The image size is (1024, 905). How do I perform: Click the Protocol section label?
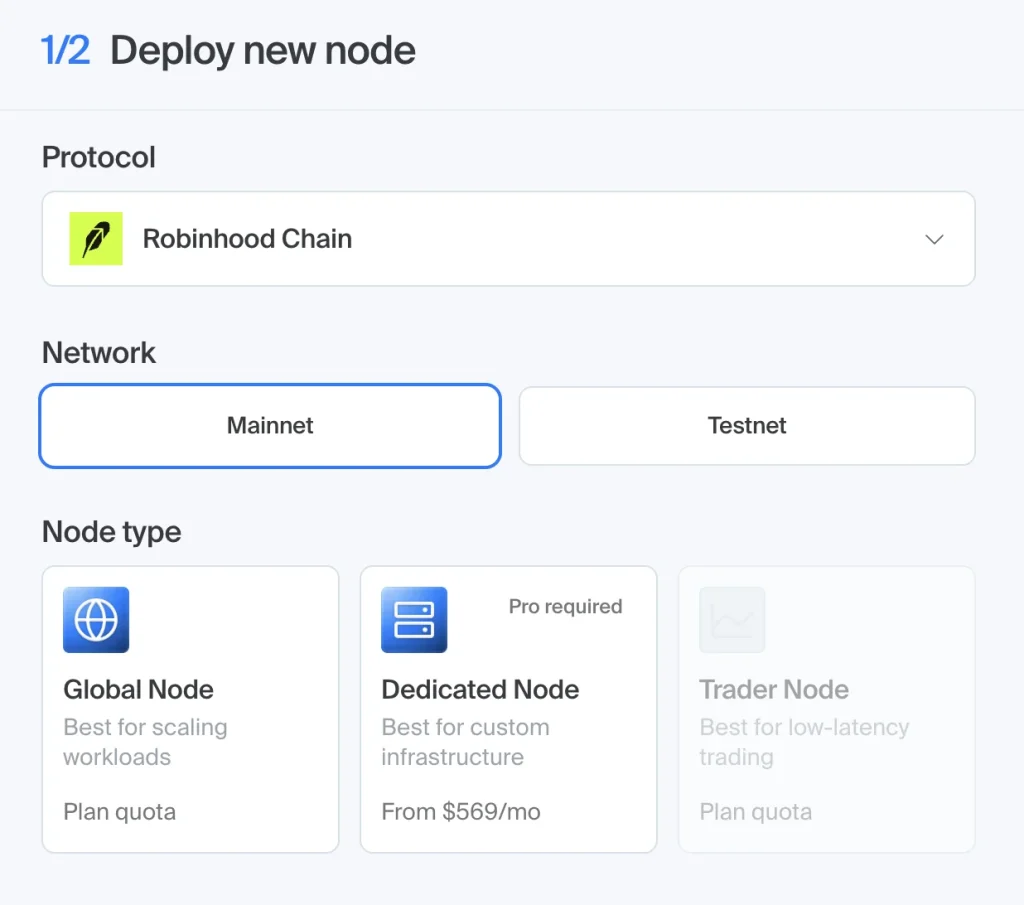[99, 157]
